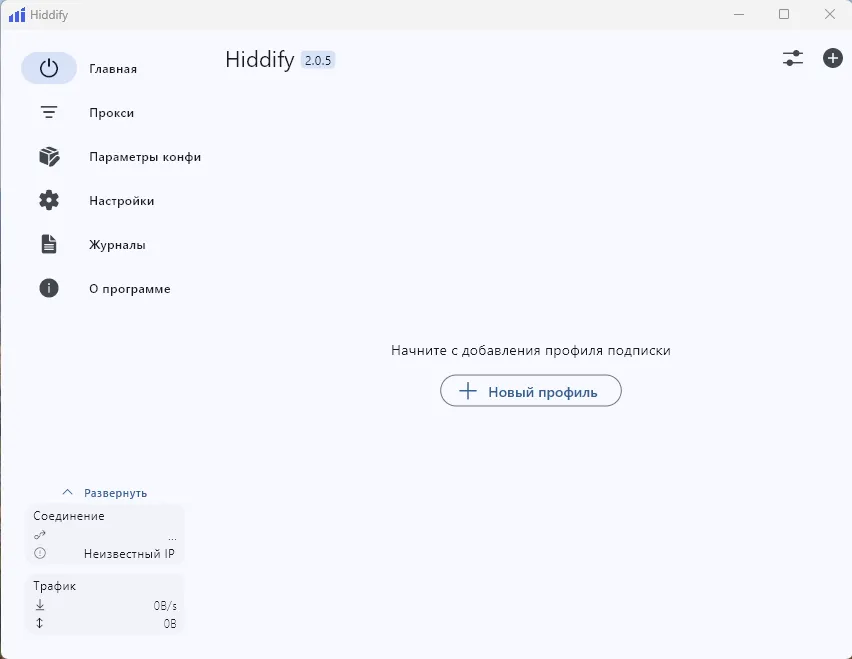This screenshot has height=659, width=852.
Task: Open Параметры конфи via cube icon
Action: [x=49, y=156]
